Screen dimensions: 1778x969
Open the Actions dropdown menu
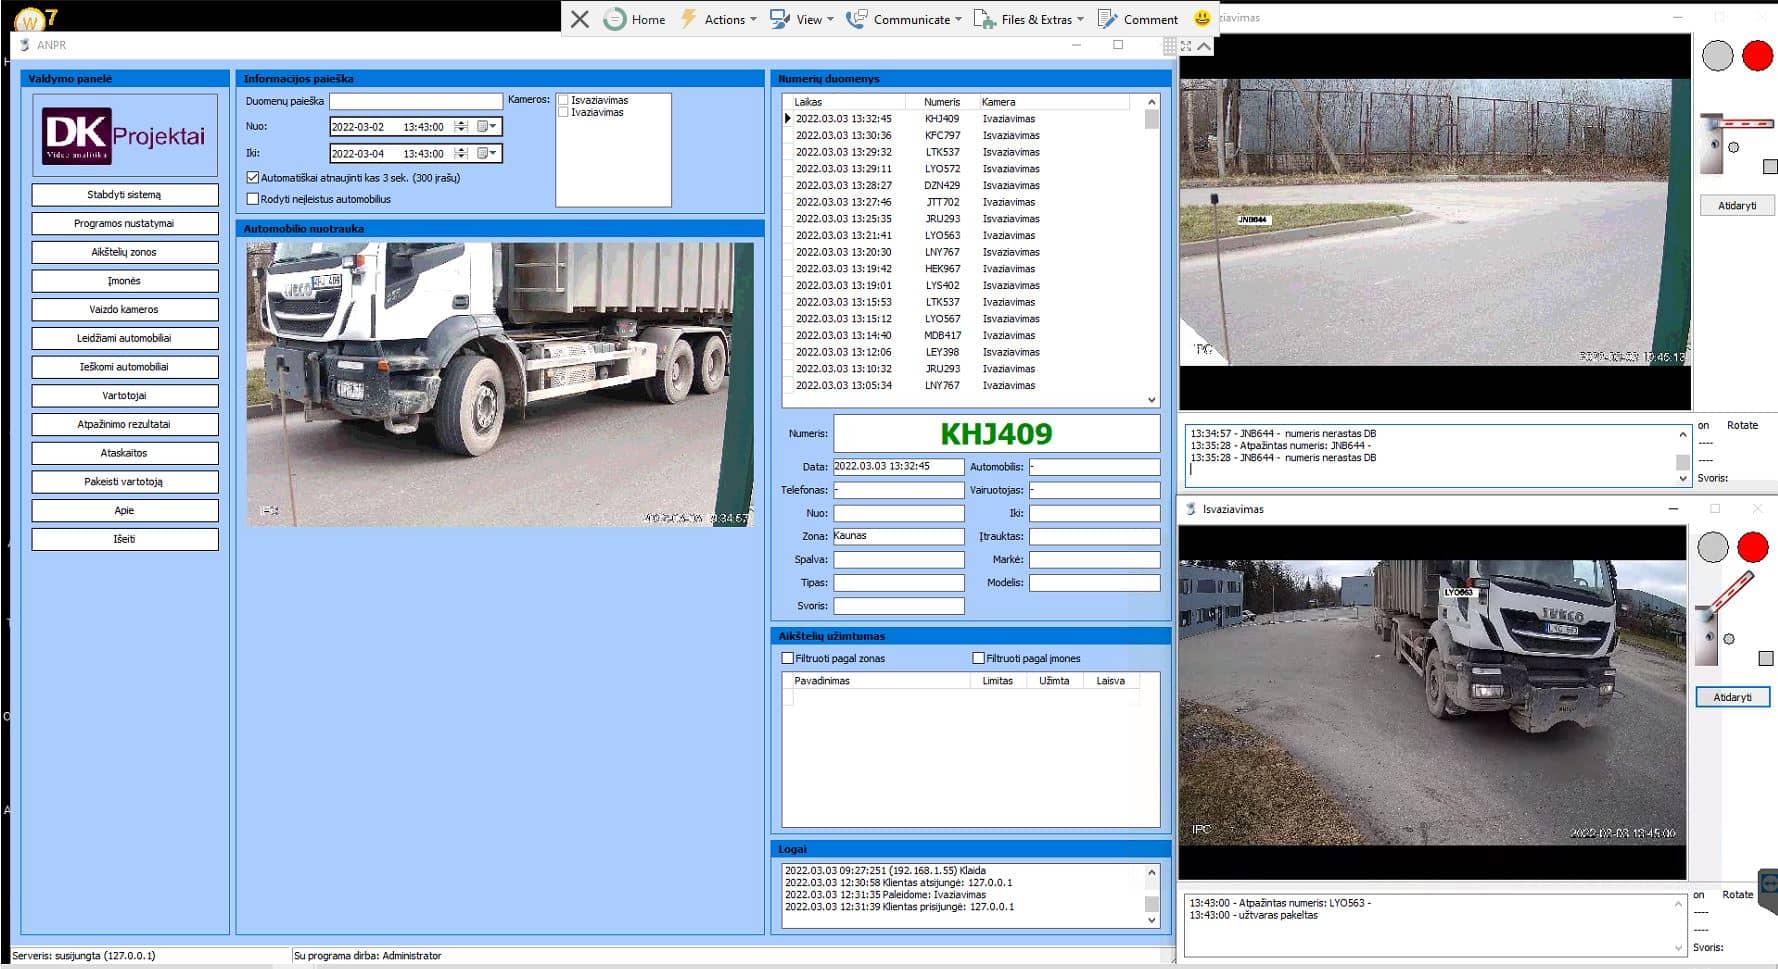click(719, 19)
